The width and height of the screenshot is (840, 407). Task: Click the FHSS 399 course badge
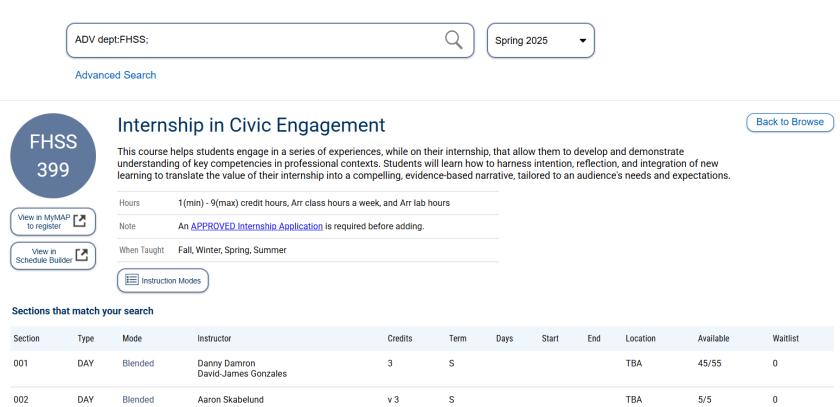[53, 156]
